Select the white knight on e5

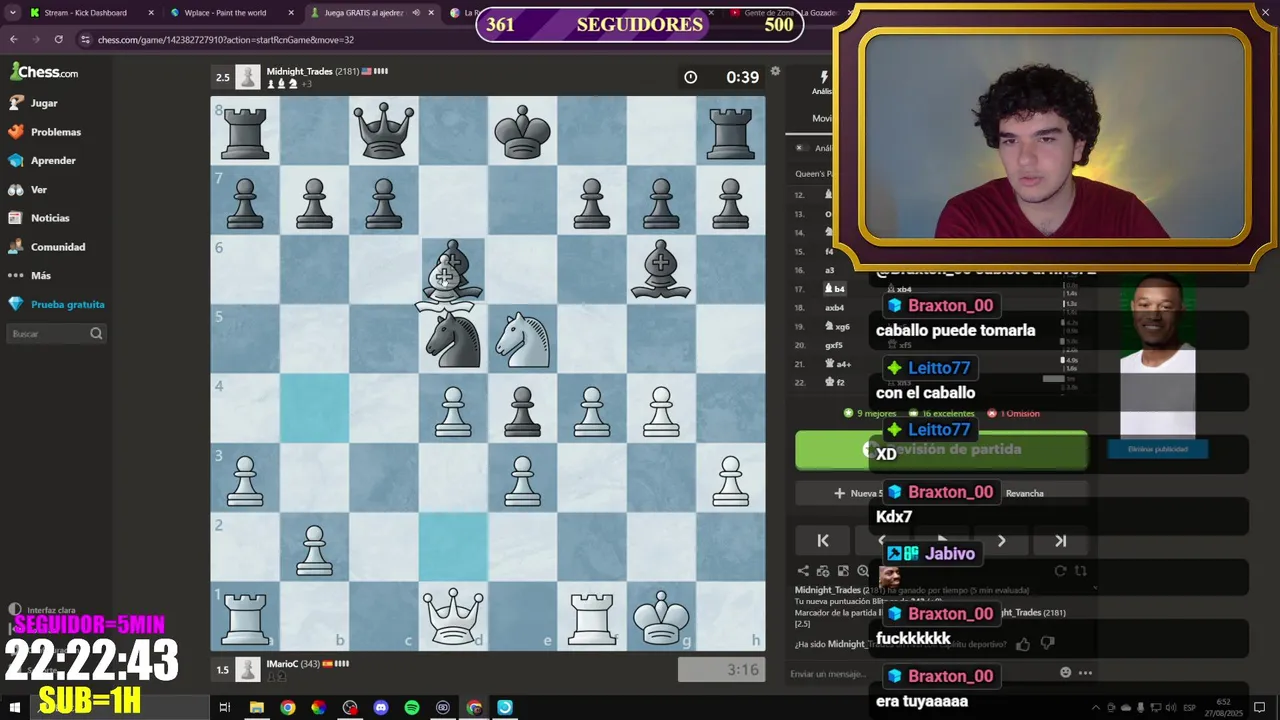(522, 339)
